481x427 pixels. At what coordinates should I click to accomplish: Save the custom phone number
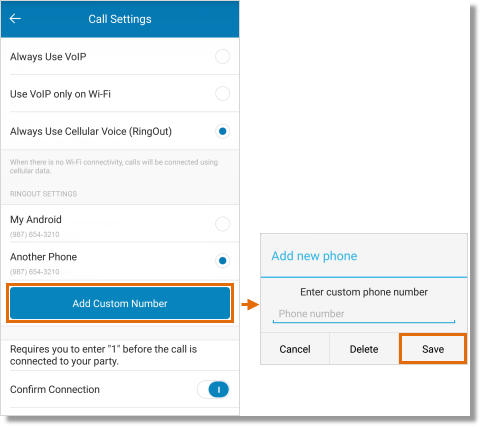pyautogui.click(x=433, y=349)
